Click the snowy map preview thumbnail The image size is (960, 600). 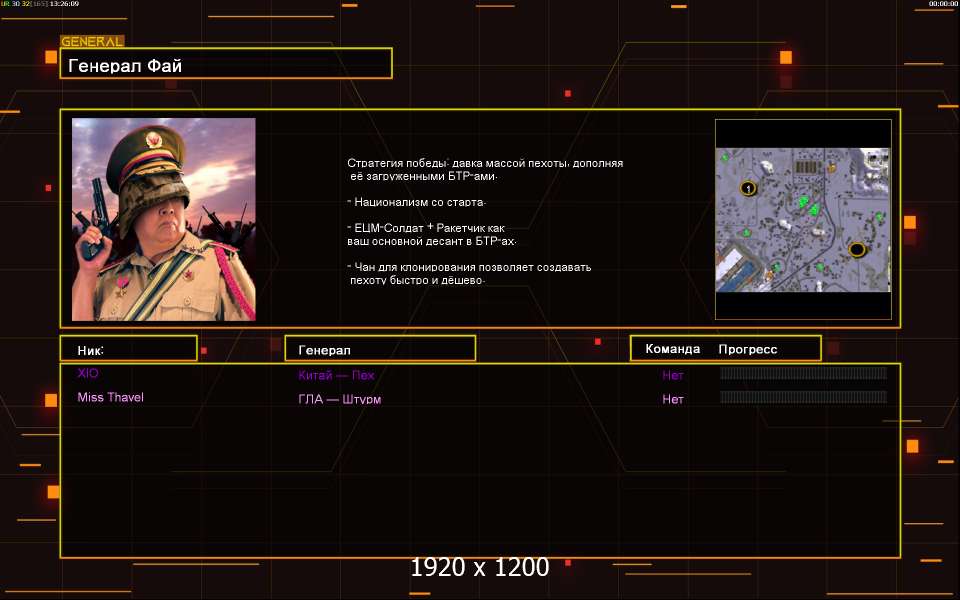click(x=803, y=220)
